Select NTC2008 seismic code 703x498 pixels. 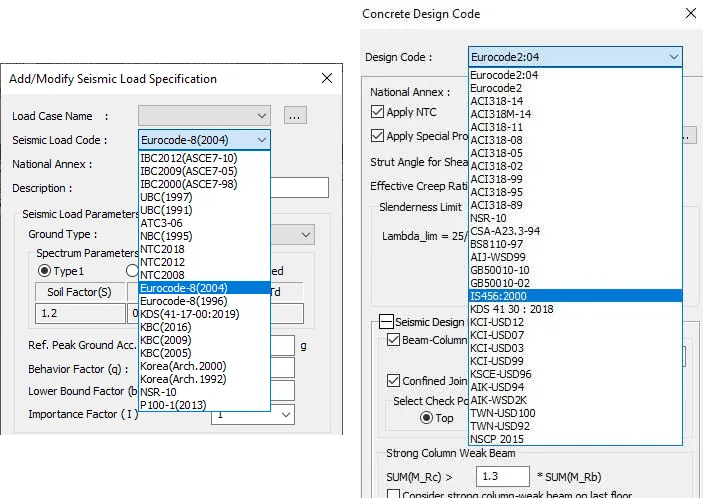click(204, 275)
